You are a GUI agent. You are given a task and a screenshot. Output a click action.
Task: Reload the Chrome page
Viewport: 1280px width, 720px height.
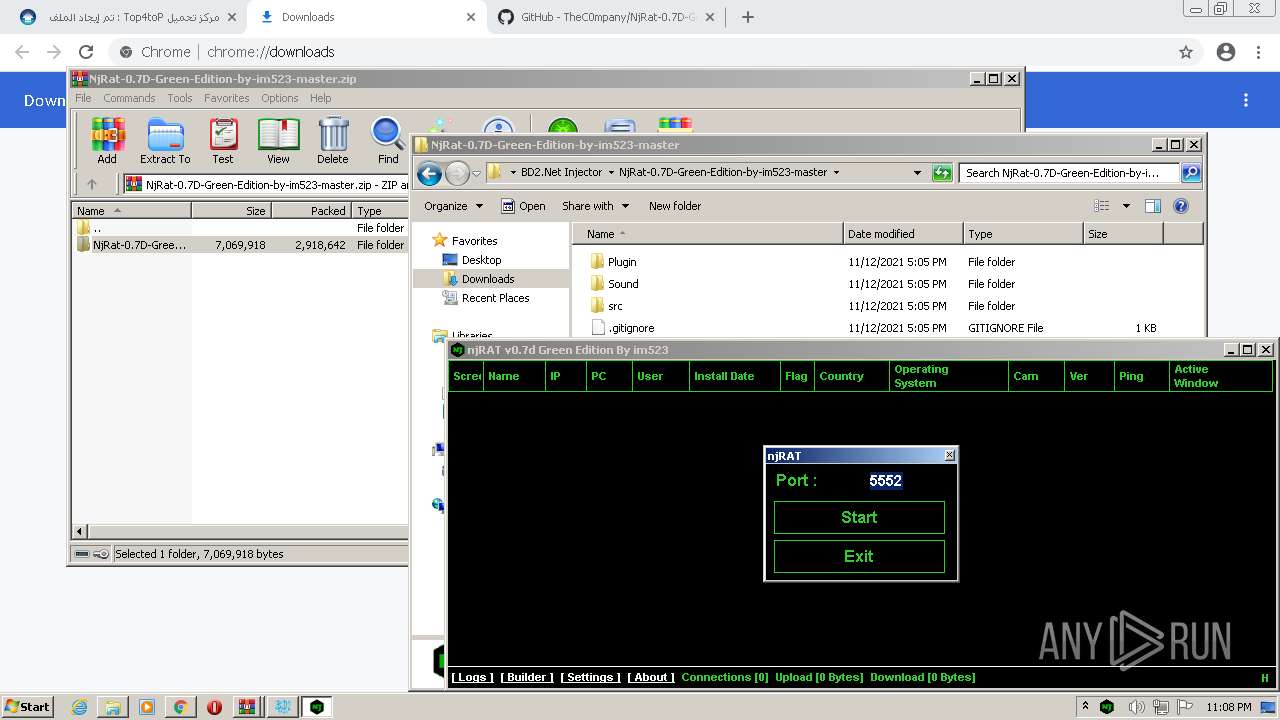pyautogui.click(x=86, y=52)
